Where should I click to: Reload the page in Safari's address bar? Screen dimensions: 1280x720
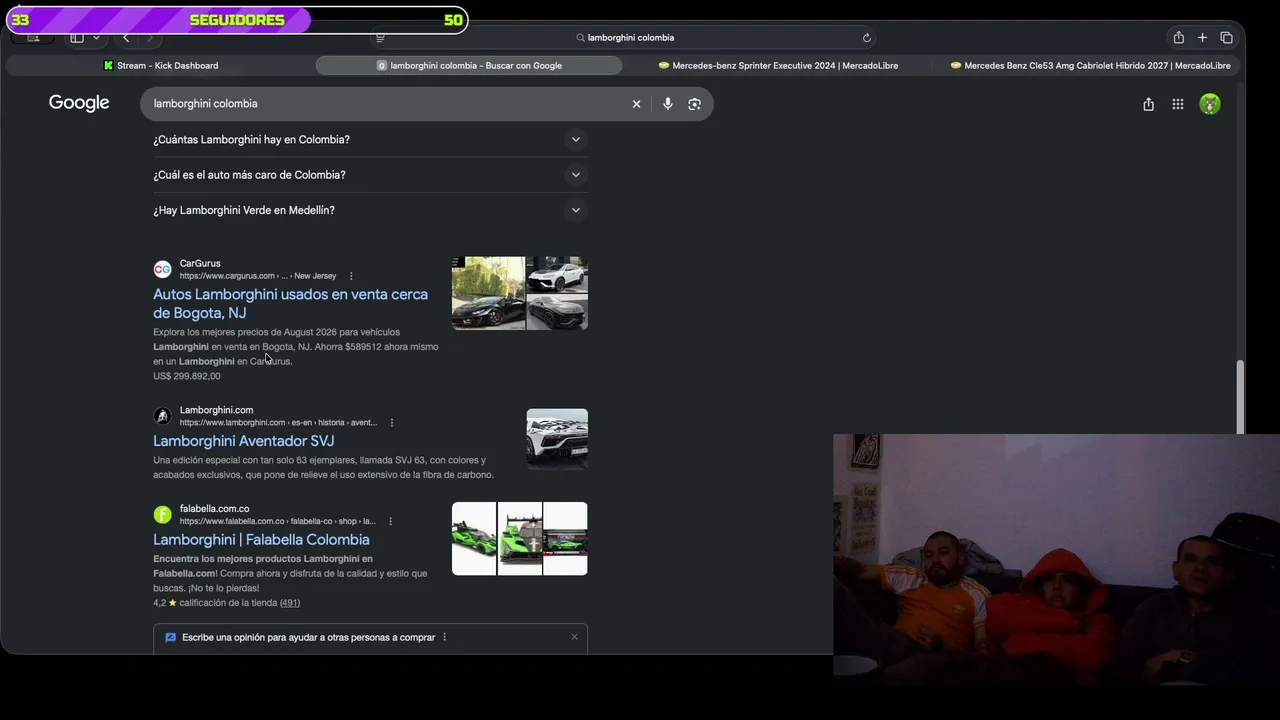pyautogui.click(x=867, y=38)
